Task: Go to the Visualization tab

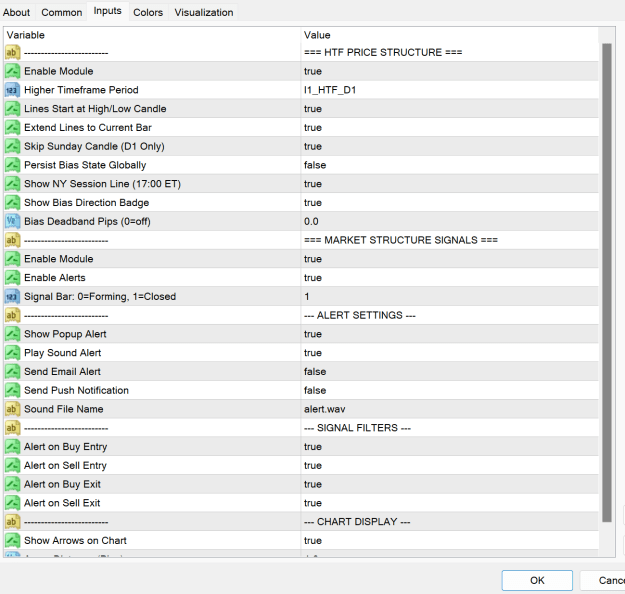Action: point(204,12)
